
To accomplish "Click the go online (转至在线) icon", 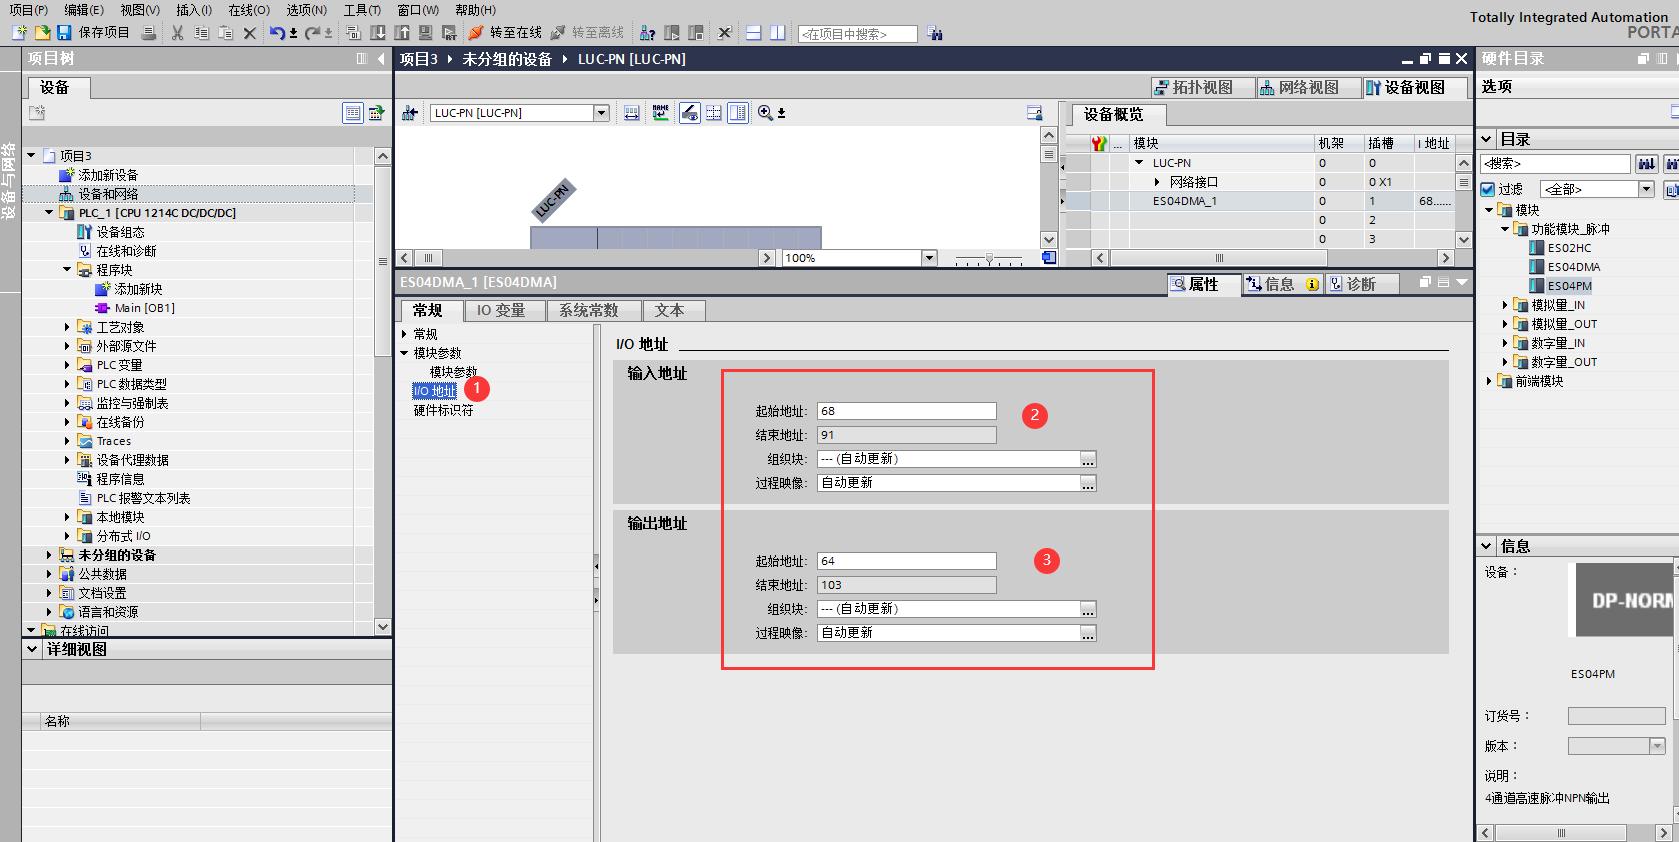I will pyautogui.click(x=476, y=33).
